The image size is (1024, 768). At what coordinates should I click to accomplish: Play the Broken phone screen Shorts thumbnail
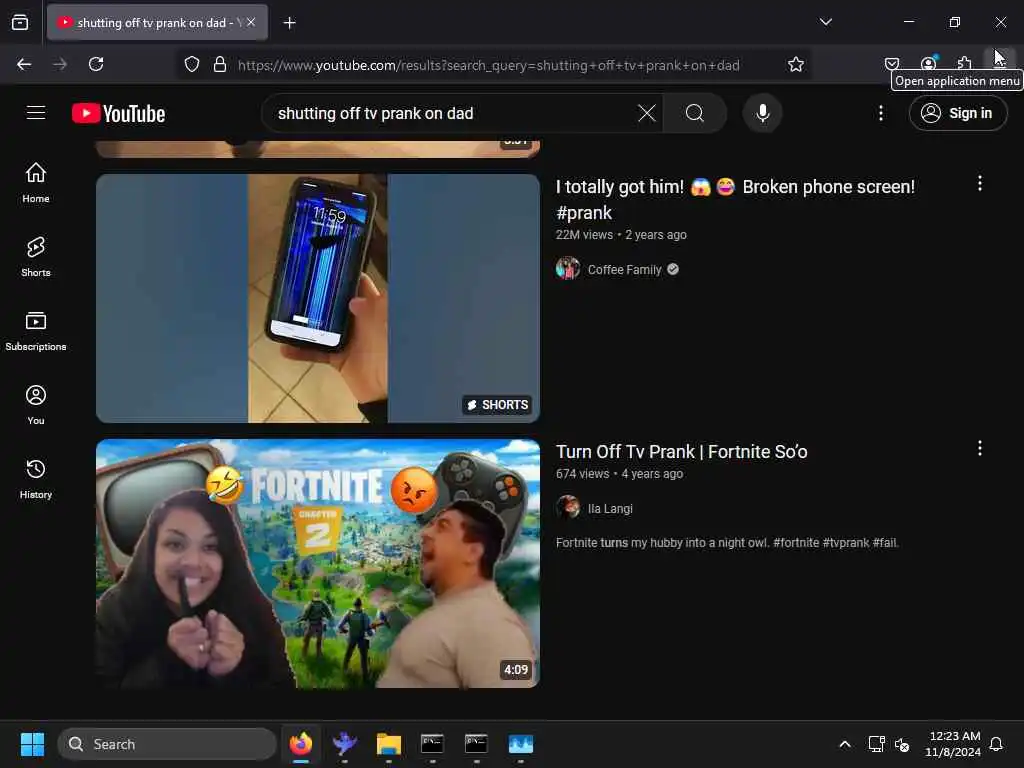[317, 298]
